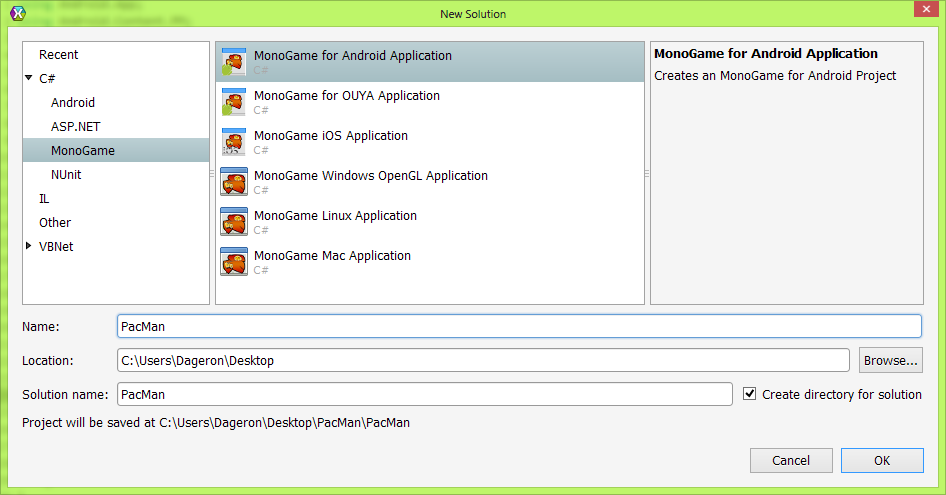Choose MonoGame Mac Application template text
946x495 pixels.
332,255
